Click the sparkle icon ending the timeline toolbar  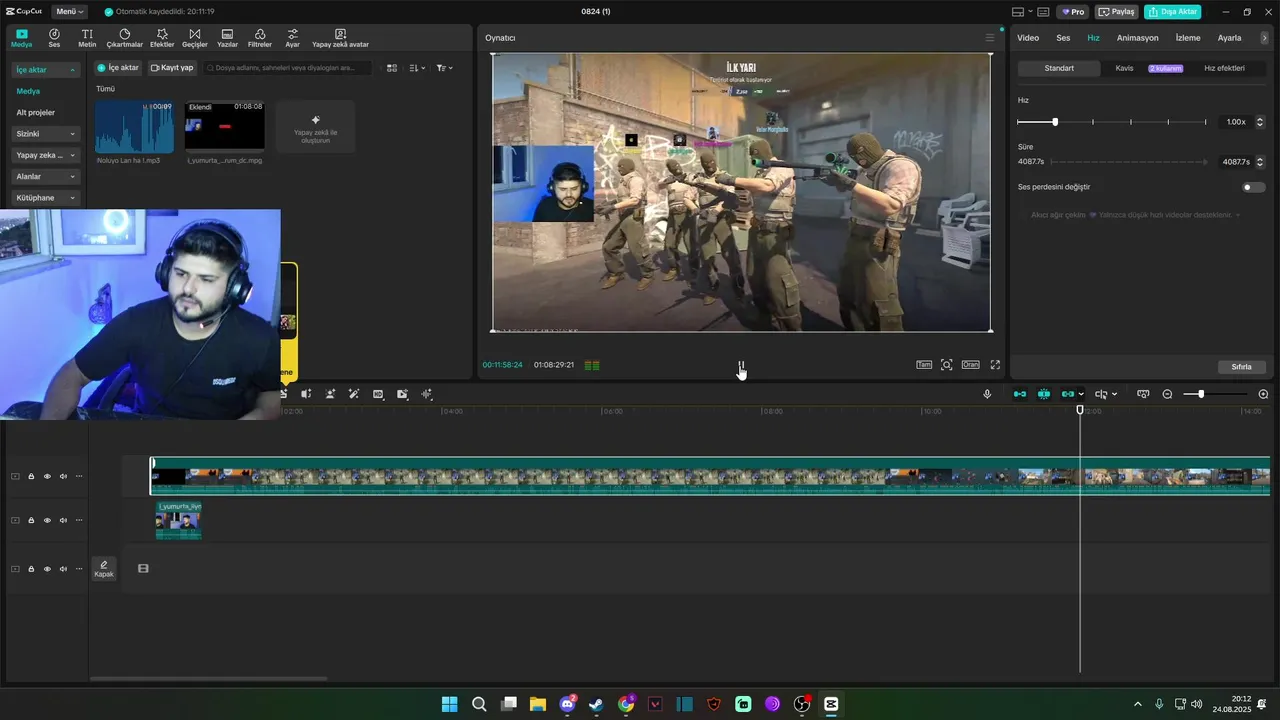click(x=427, y=394)
